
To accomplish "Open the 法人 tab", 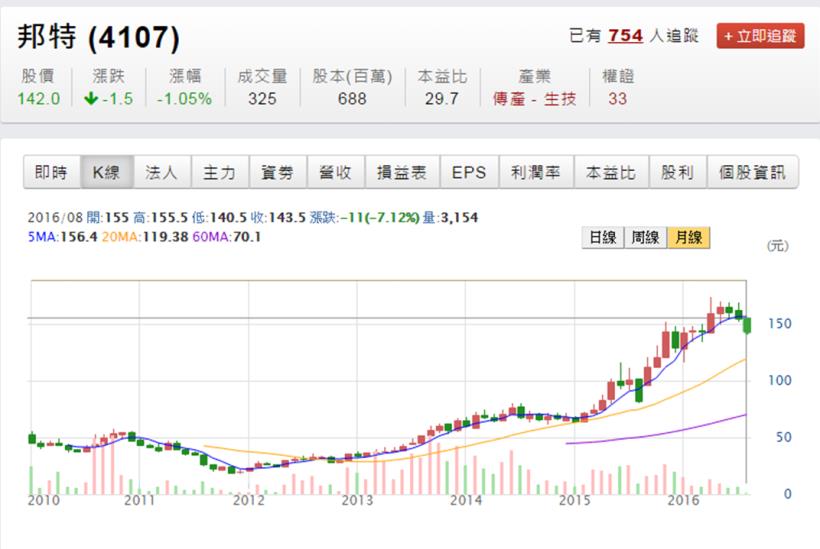I will (161, 172).
